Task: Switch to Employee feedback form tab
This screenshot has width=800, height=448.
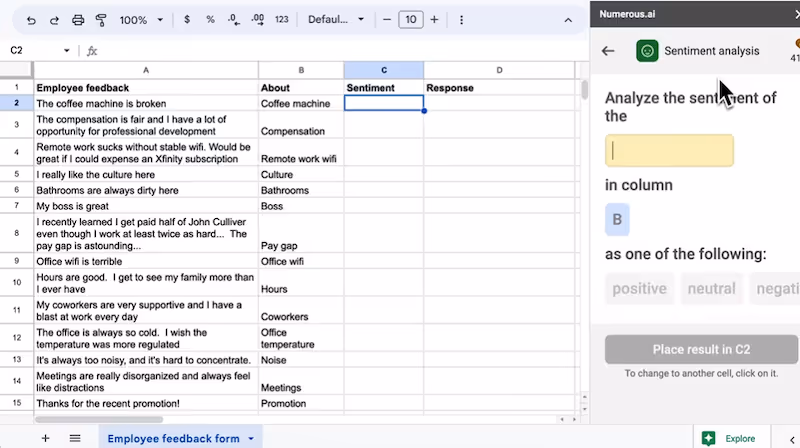Action: point(173,438)
